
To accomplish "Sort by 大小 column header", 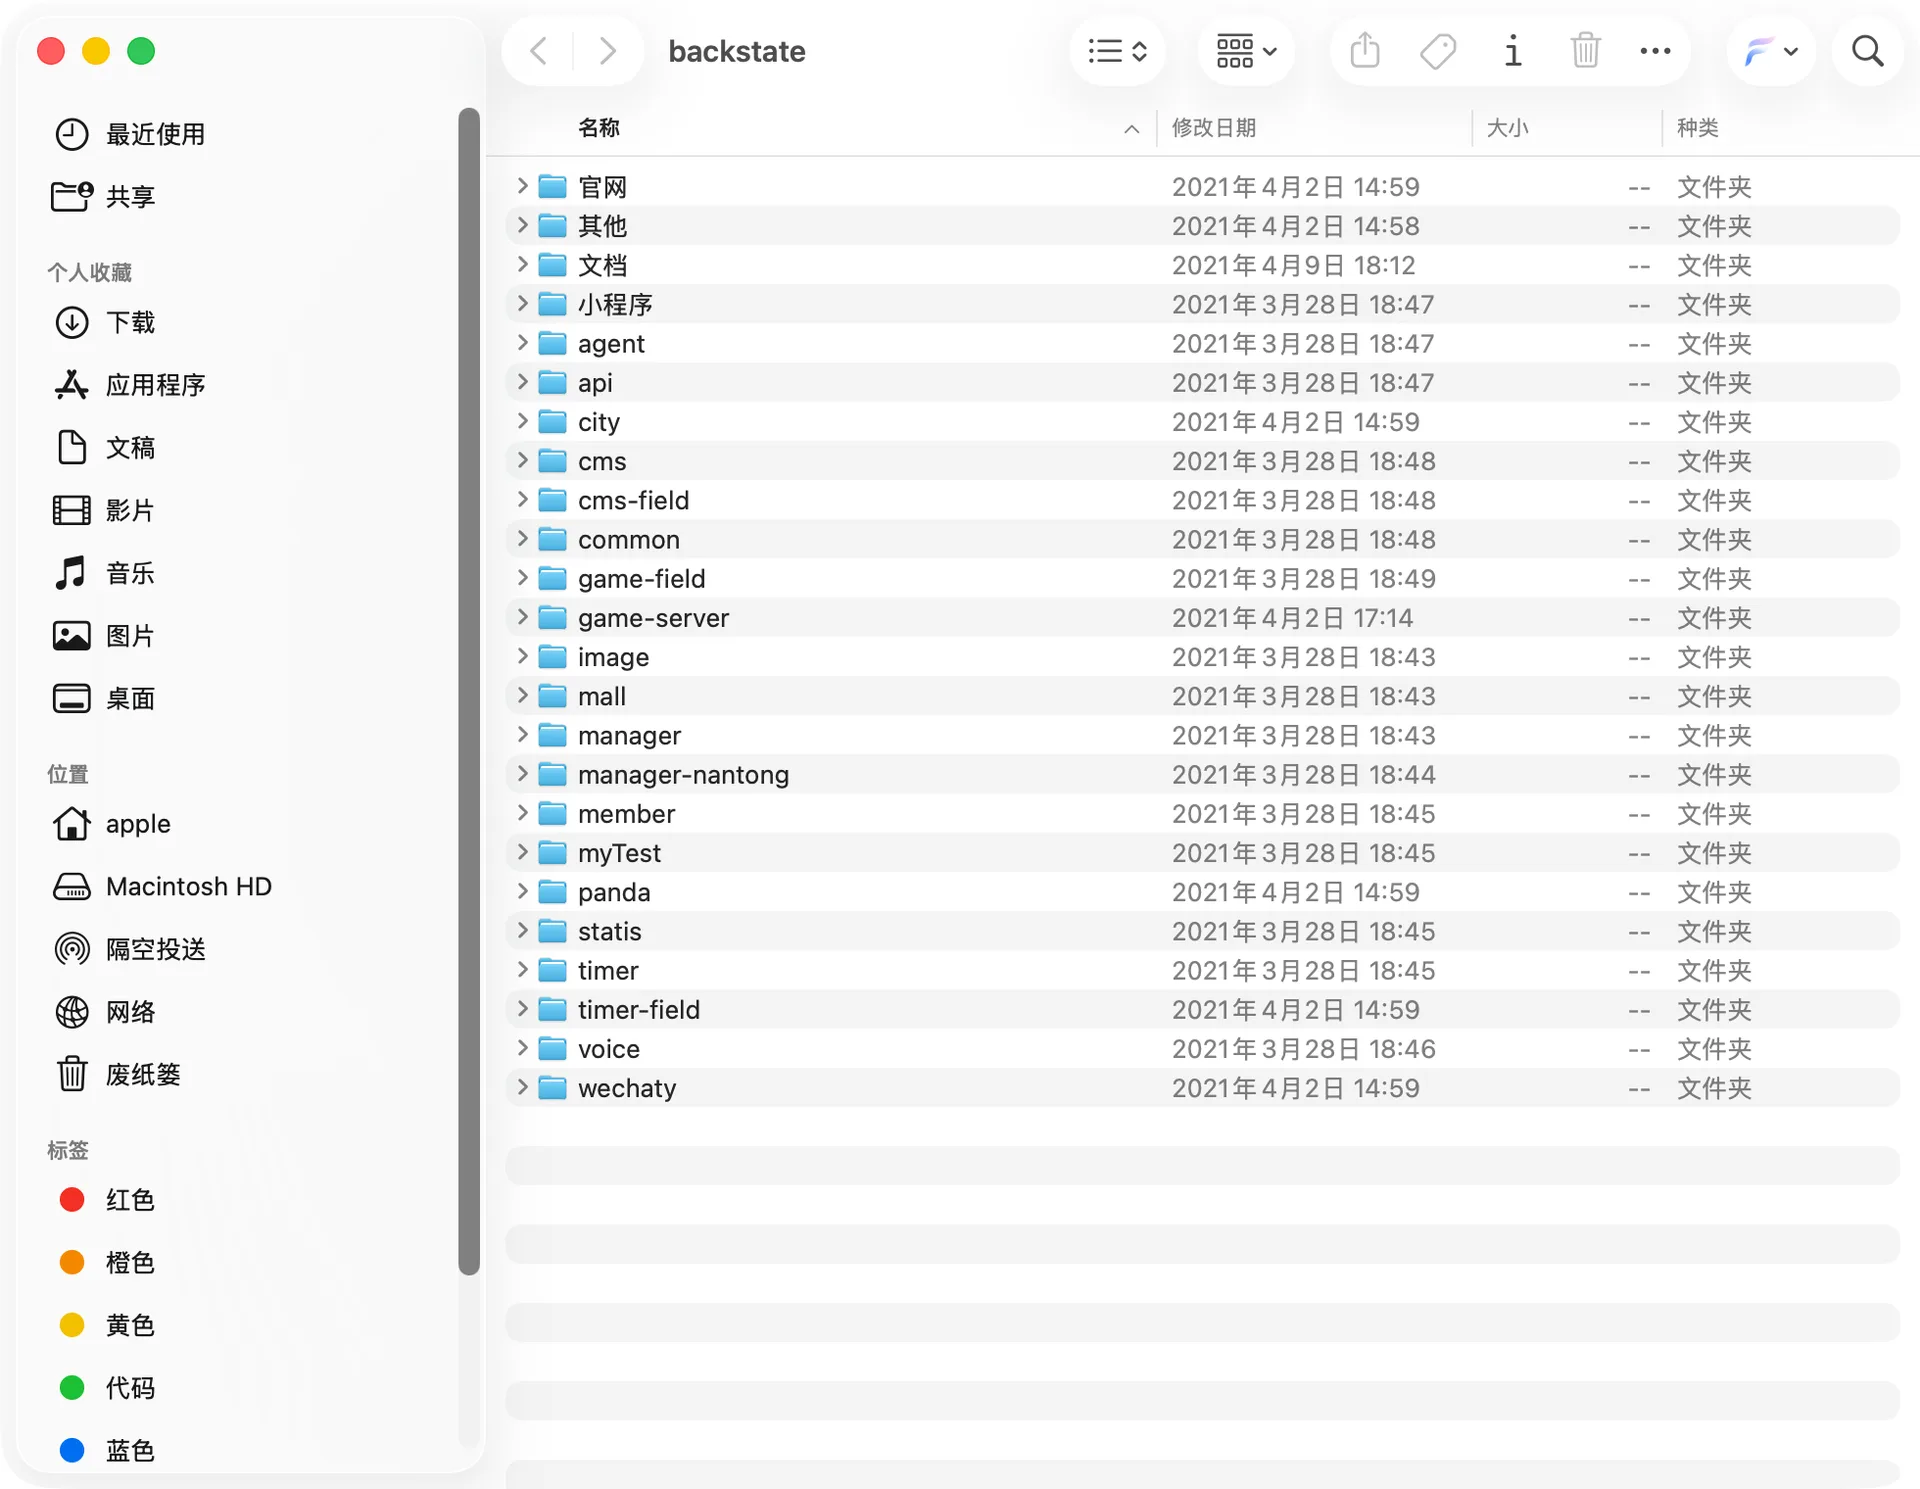I will 1507,128.
